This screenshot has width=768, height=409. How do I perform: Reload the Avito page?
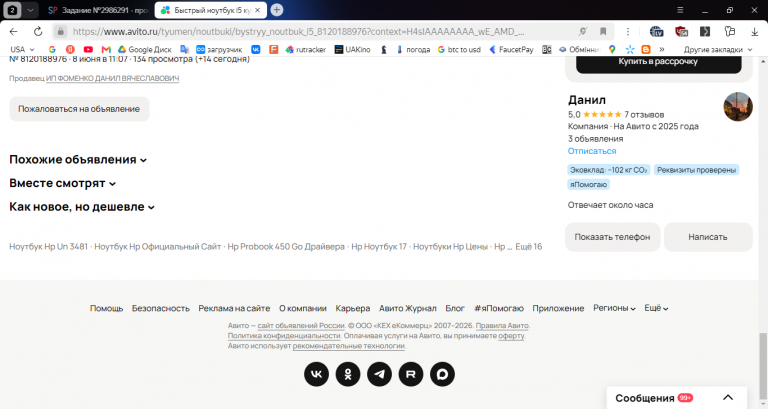[38, 31]
